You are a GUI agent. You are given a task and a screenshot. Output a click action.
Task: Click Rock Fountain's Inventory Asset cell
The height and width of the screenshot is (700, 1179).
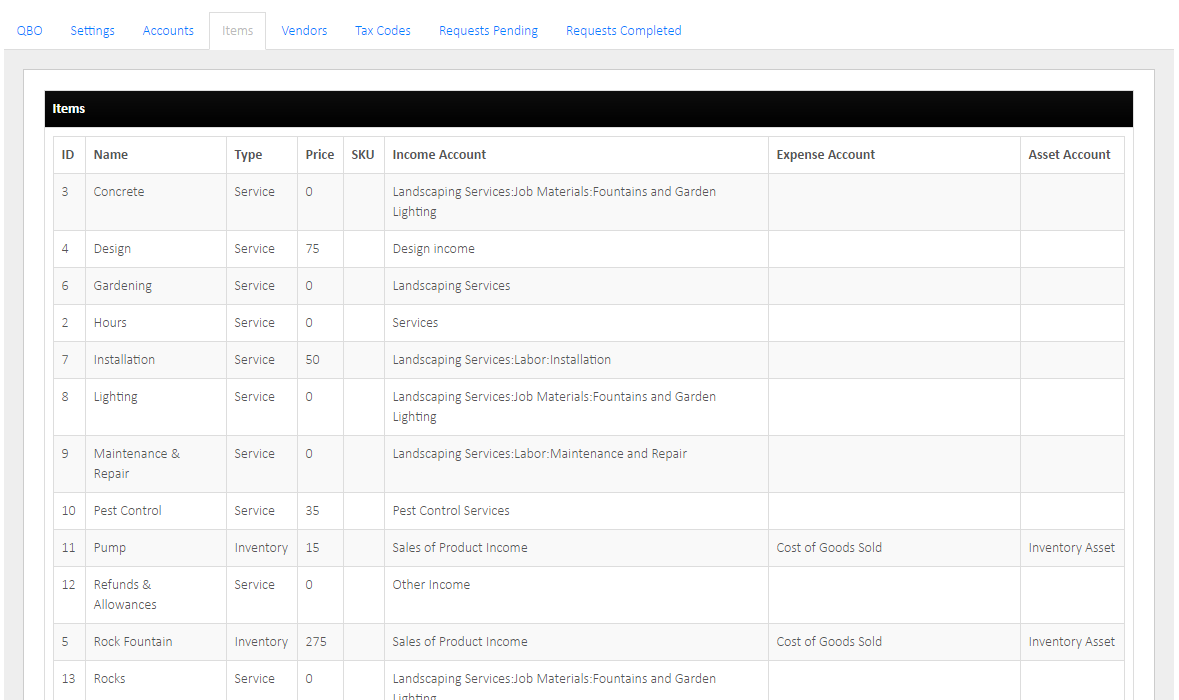1071,642
